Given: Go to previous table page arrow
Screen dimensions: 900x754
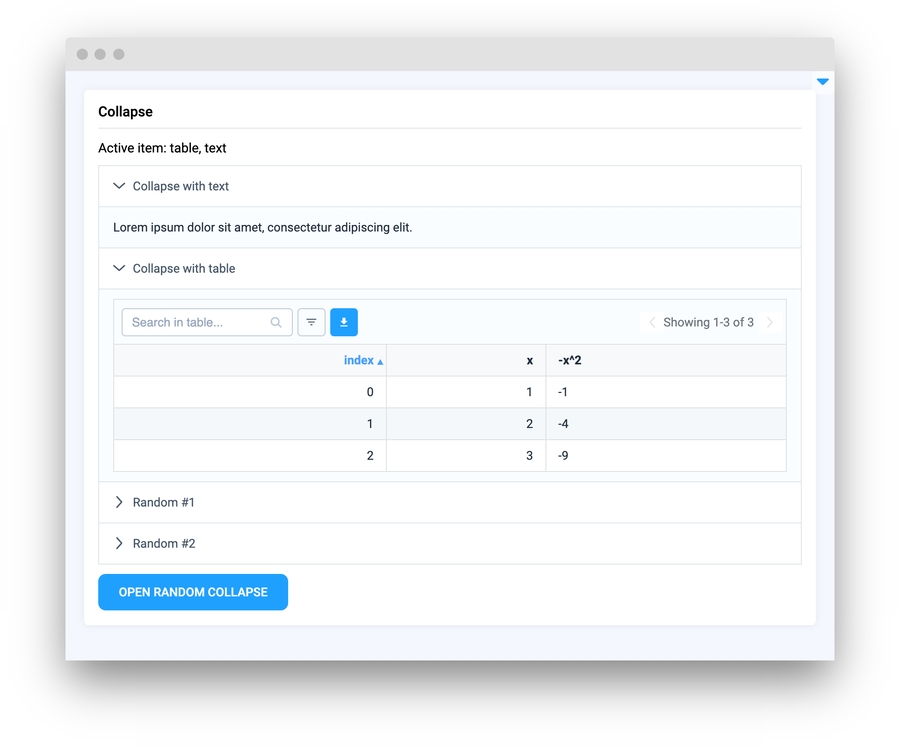Looking at the screenshot, I should (x=652, y=322).
